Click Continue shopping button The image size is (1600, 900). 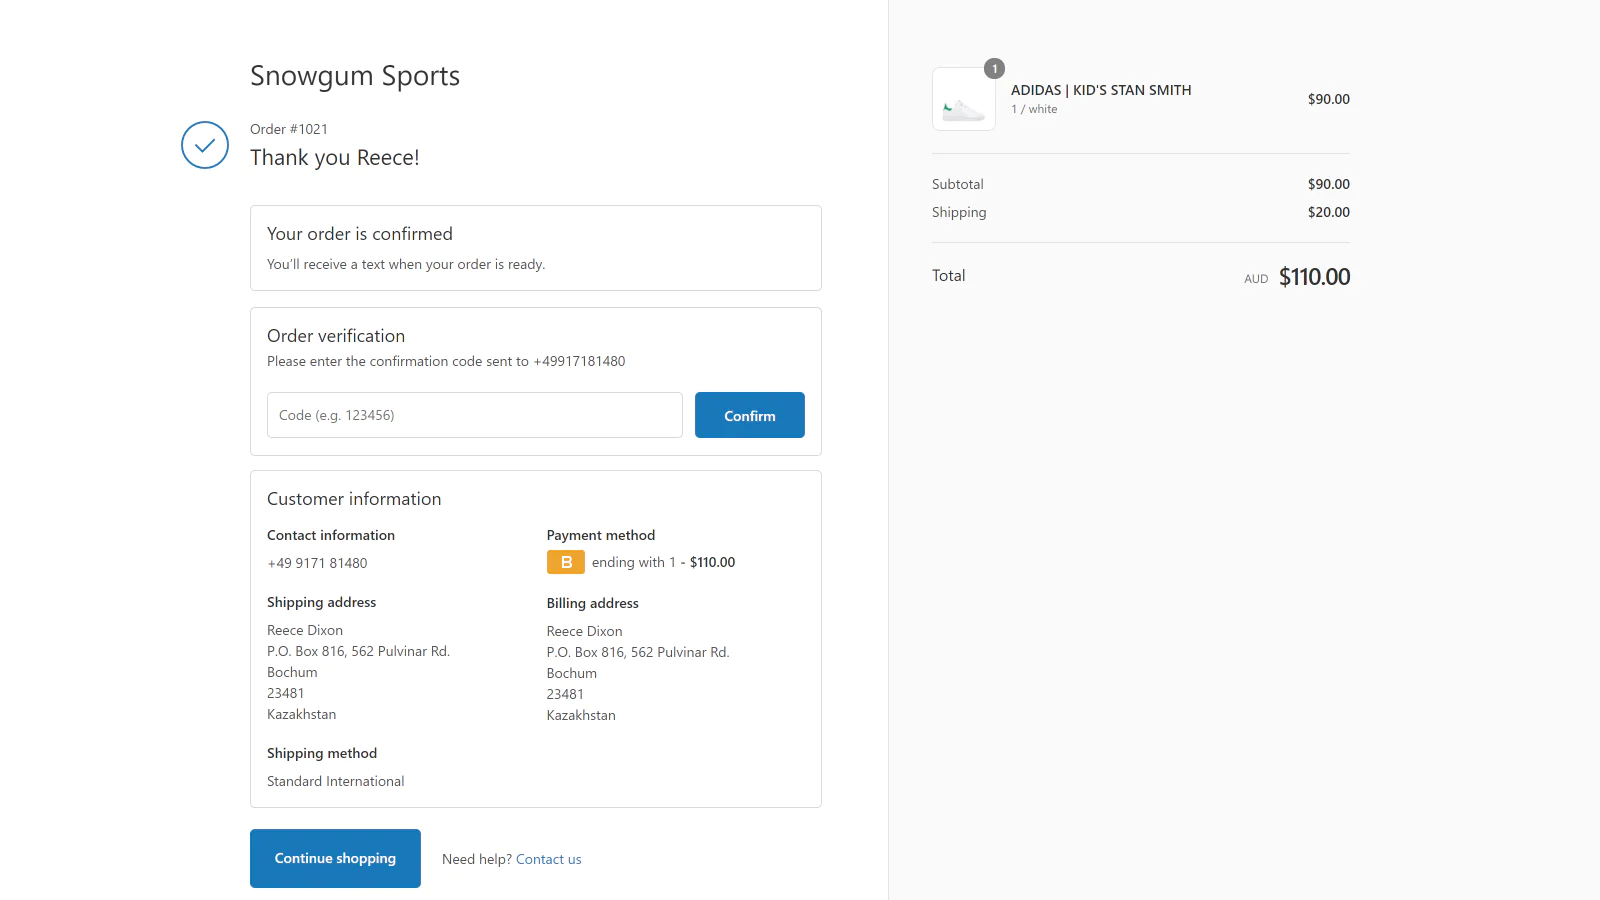(335, 858)
